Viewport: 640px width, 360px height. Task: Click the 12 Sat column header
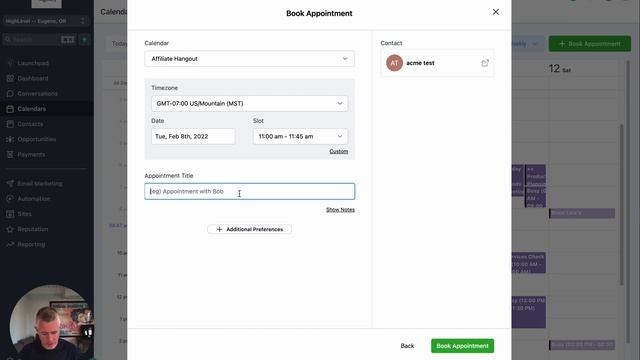(560, 69)
